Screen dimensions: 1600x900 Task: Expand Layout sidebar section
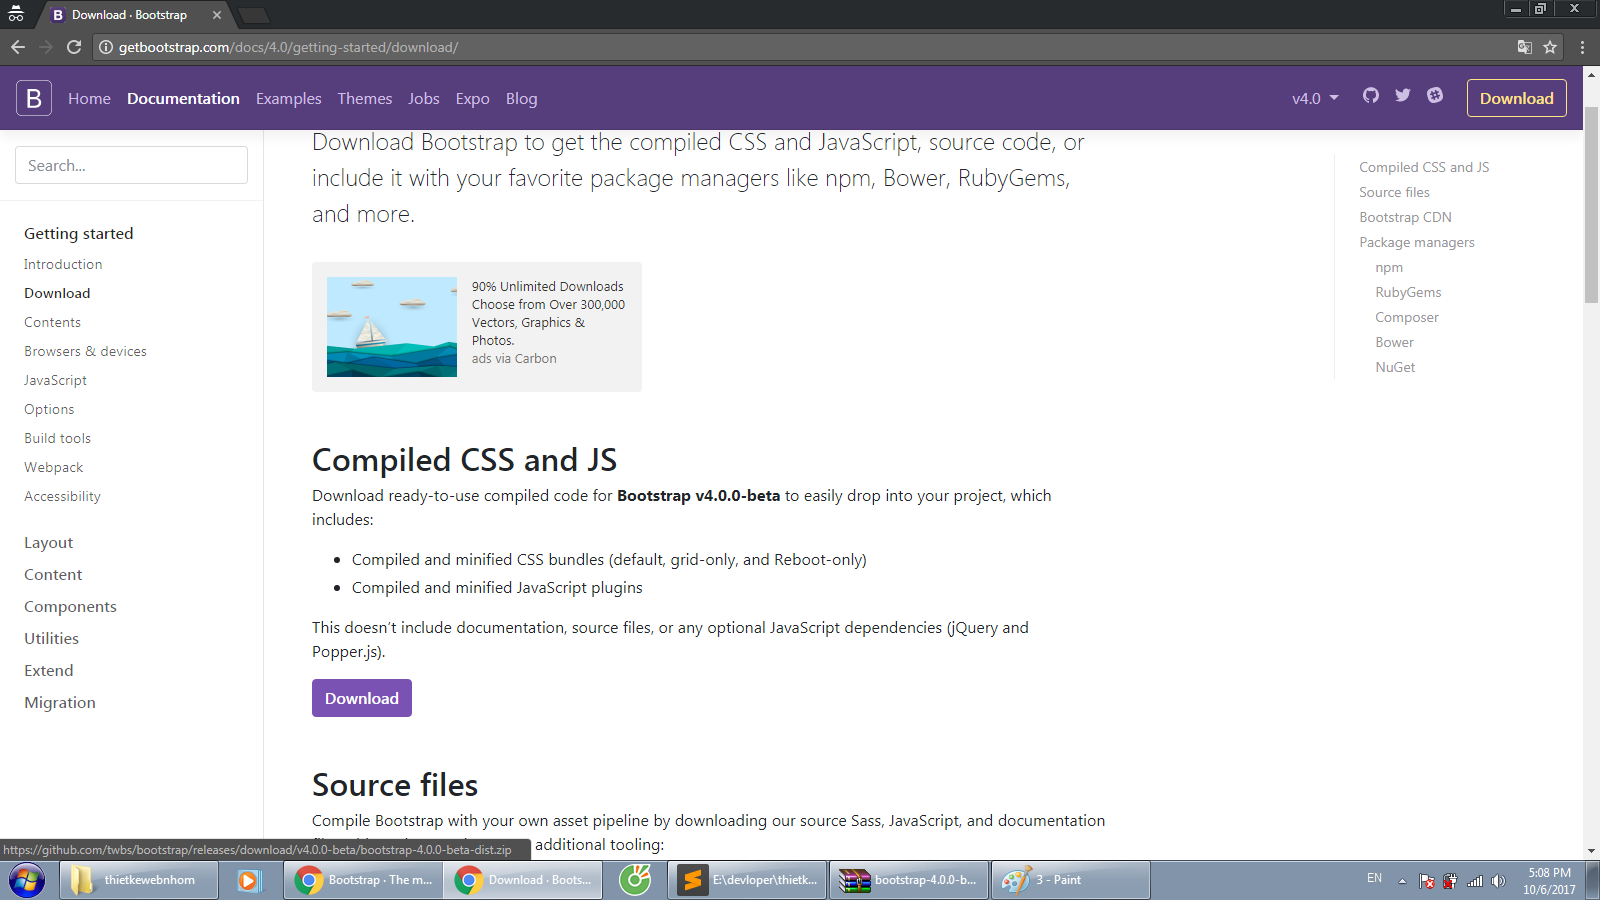(x=49, y=543)
